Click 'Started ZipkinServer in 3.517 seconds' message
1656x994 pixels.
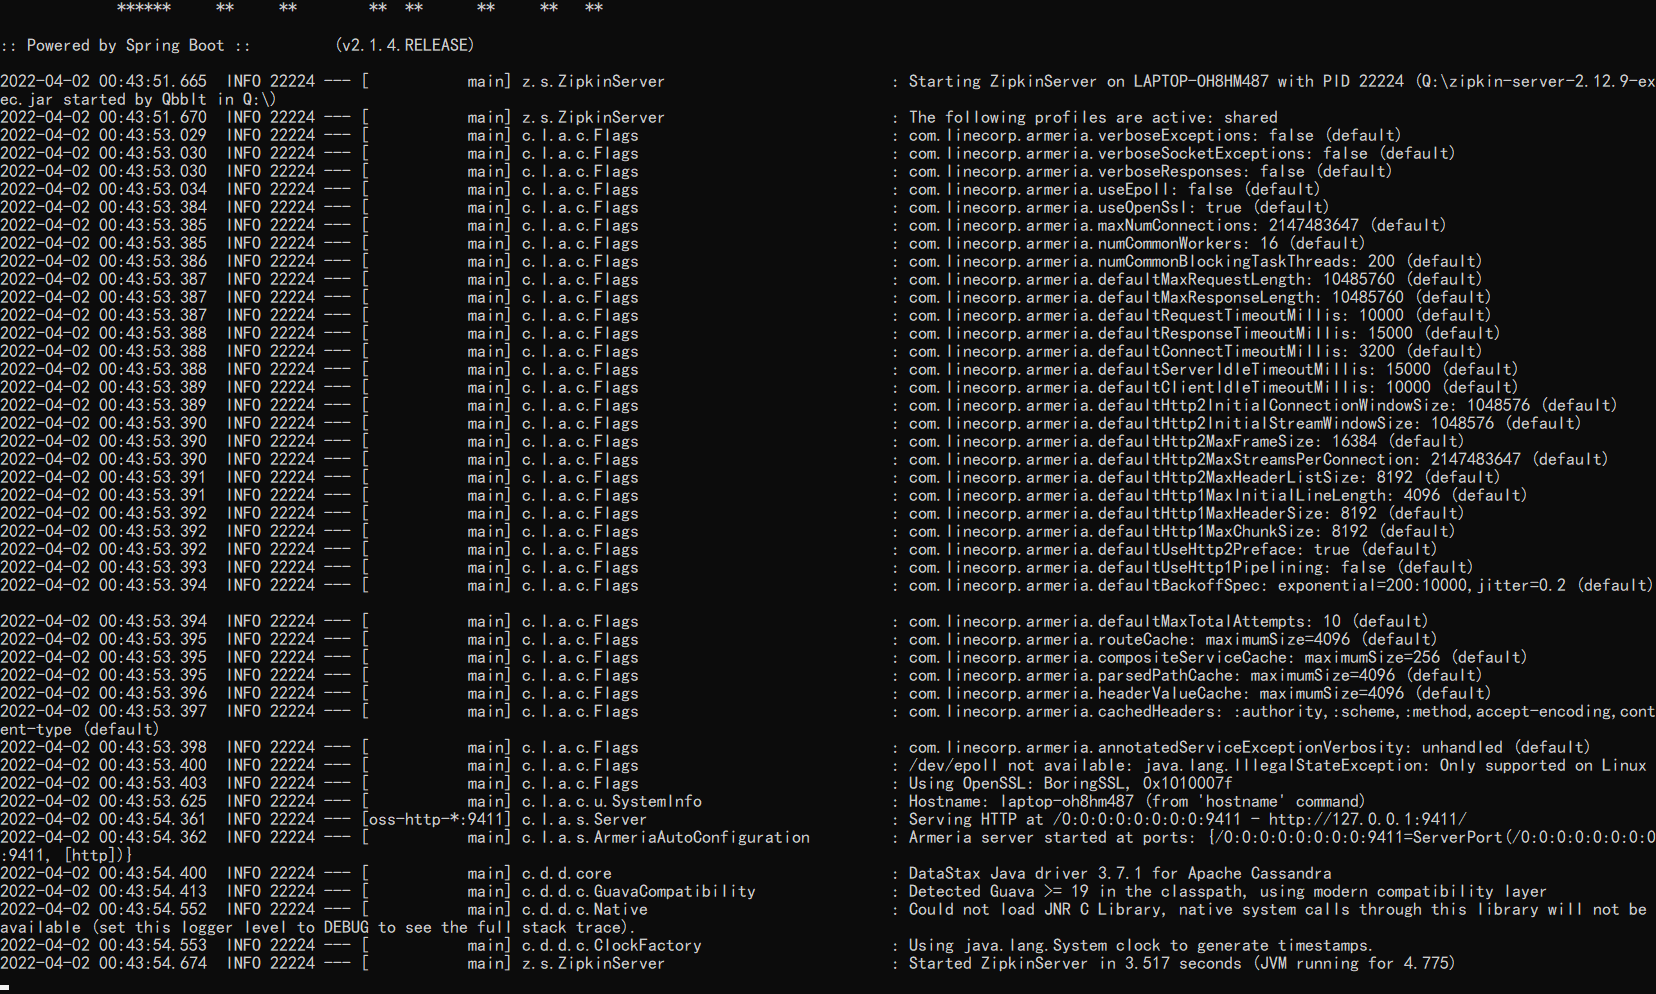(x=1182, y=963)
